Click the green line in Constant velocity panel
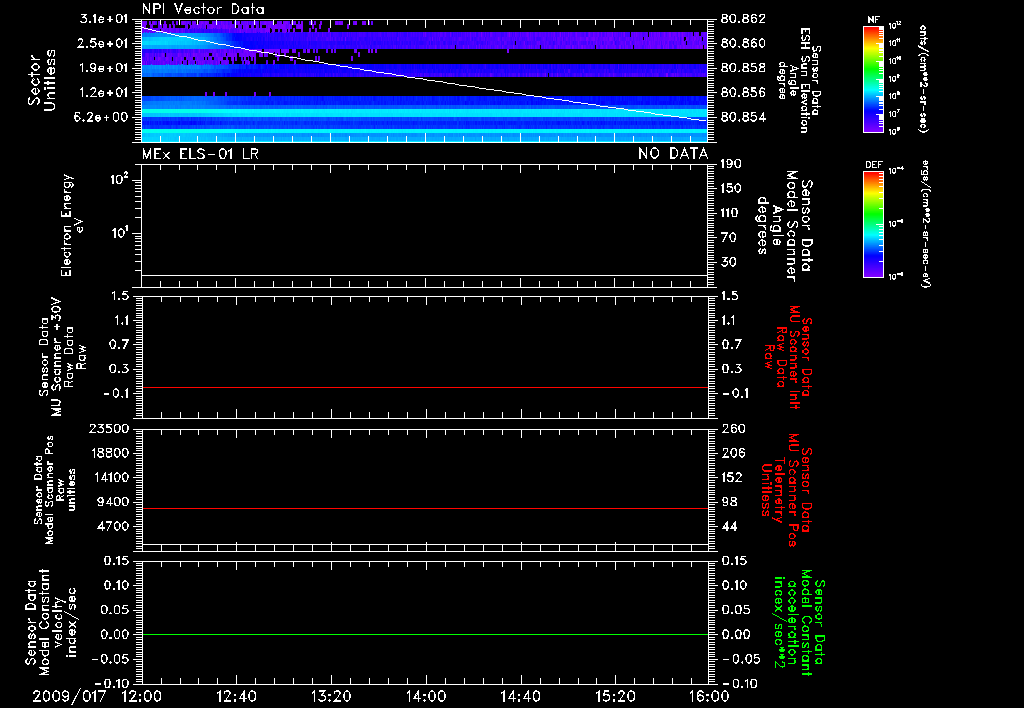The width and height of the screenshot is (1024, 708). (424, 634)
